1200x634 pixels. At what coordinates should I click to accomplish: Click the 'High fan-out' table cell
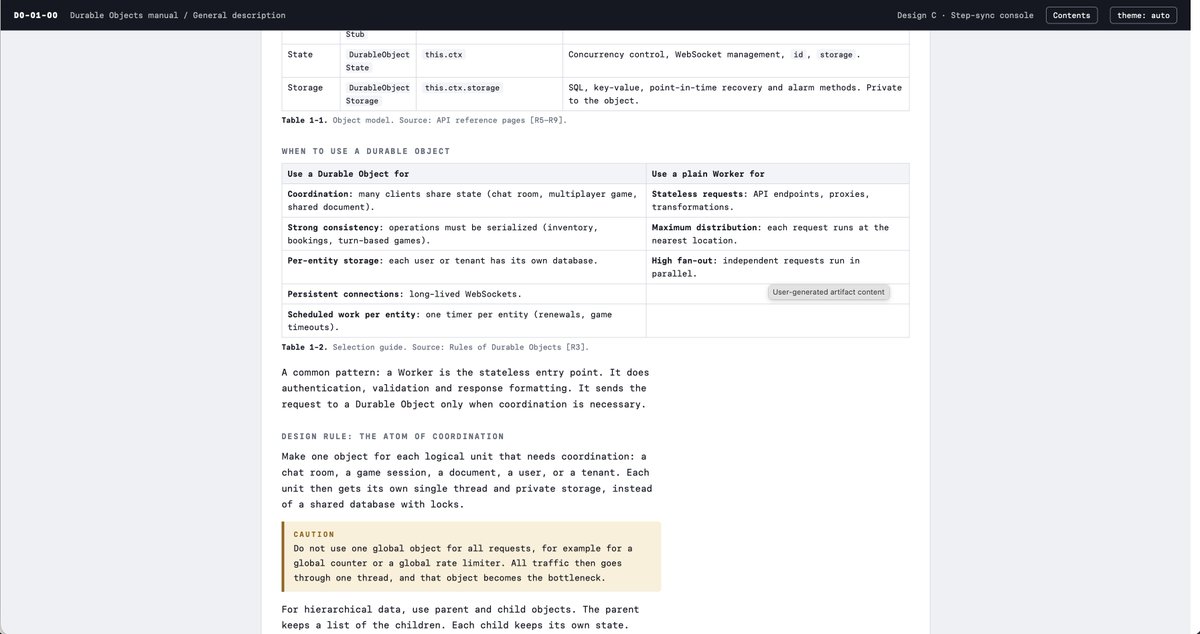pos(778,267)
